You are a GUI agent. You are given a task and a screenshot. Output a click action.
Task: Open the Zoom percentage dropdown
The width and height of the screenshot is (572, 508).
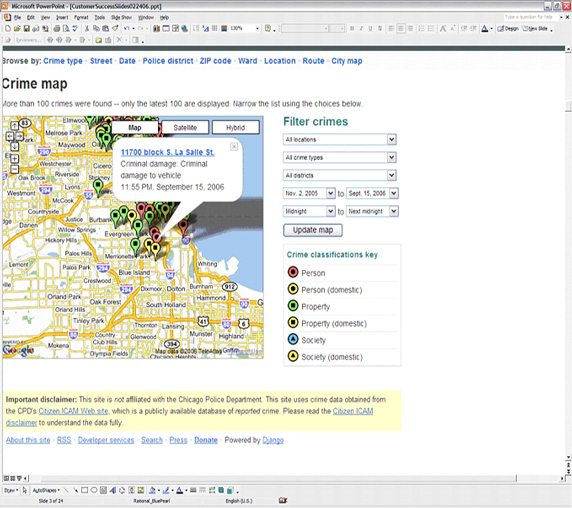257,28
